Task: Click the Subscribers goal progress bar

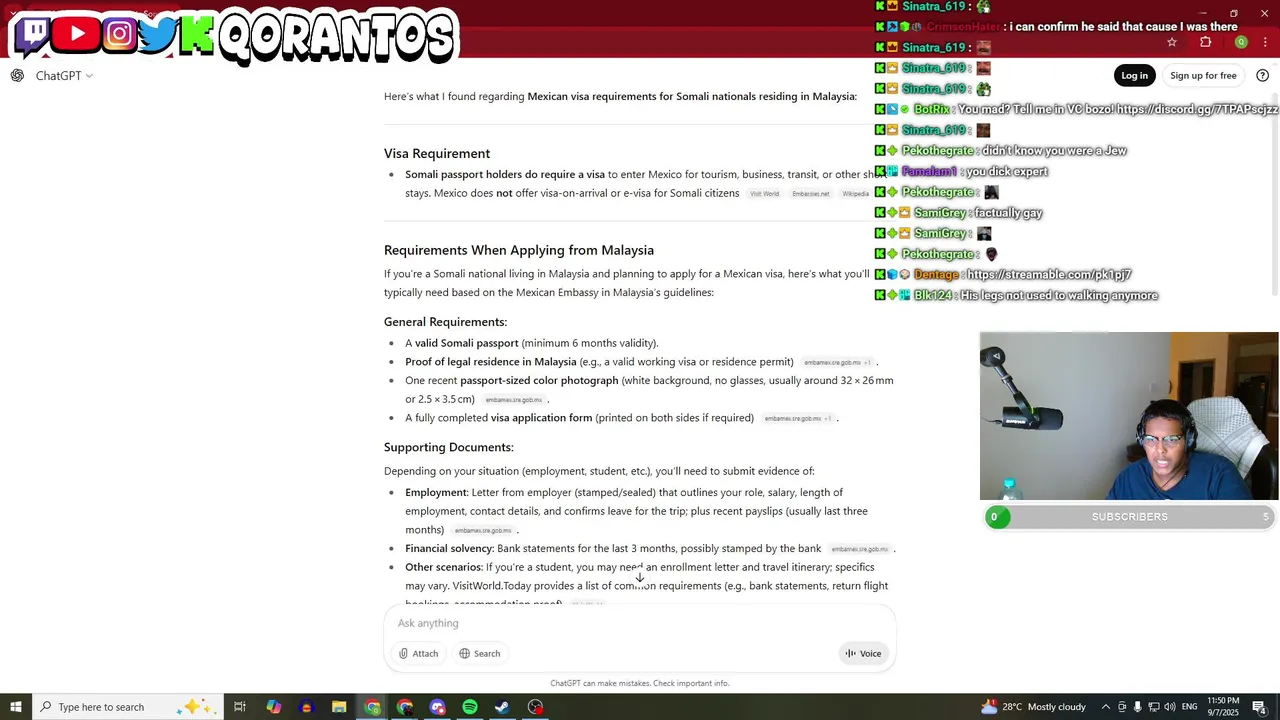Action: click(x=1129, y=517)
